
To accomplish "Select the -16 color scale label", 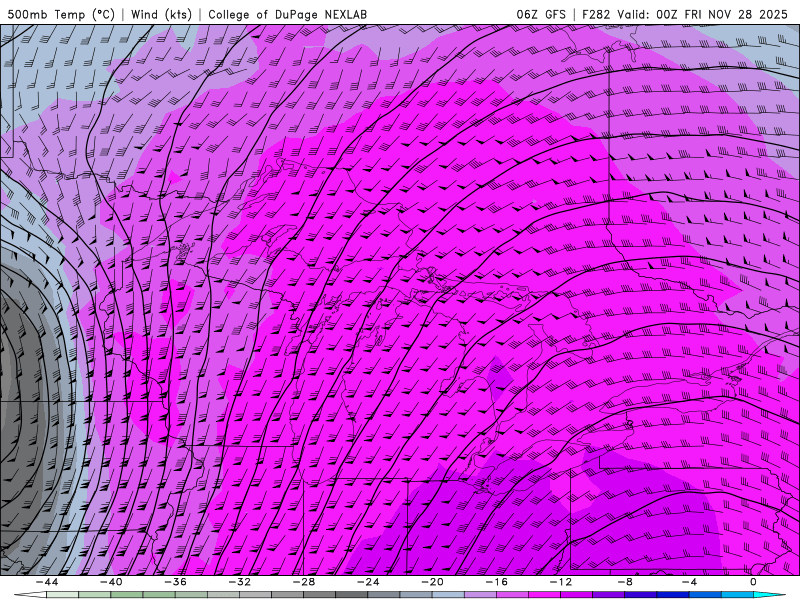I will [x=497, y=582].
